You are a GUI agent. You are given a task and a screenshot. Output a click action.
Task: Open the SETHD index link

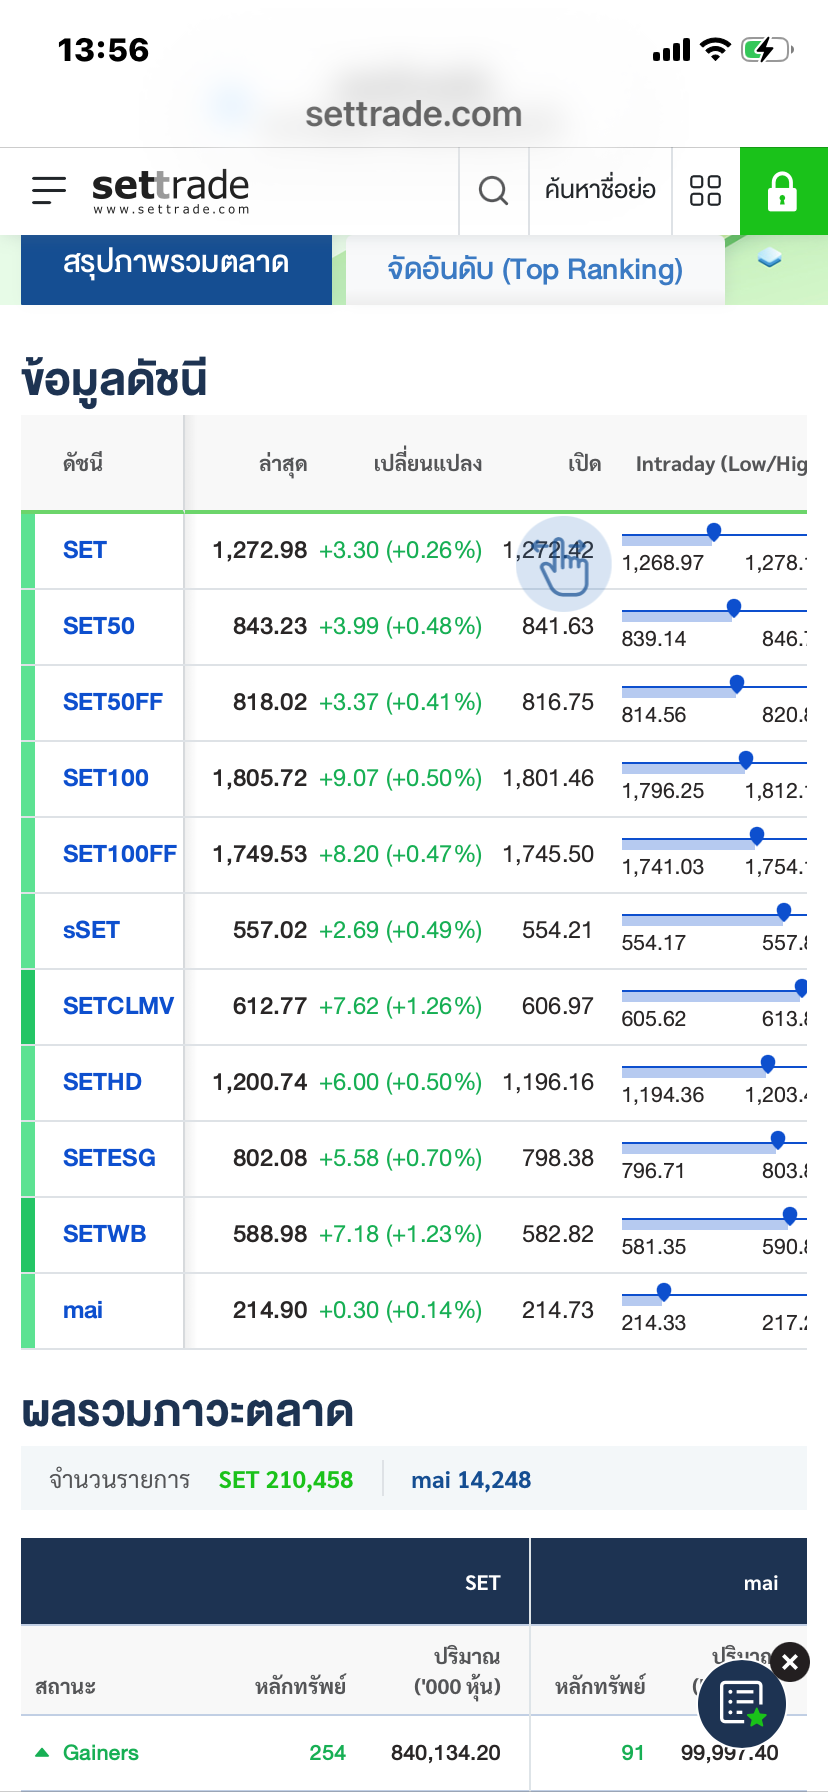click(x=102, y=1082)
